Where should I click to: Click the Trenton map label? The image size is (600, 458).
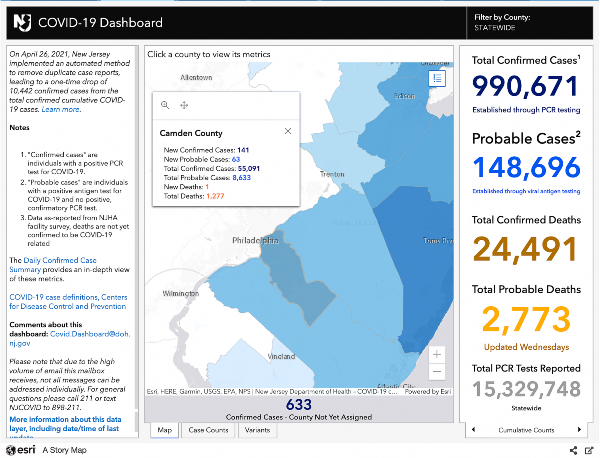(332, 174)
